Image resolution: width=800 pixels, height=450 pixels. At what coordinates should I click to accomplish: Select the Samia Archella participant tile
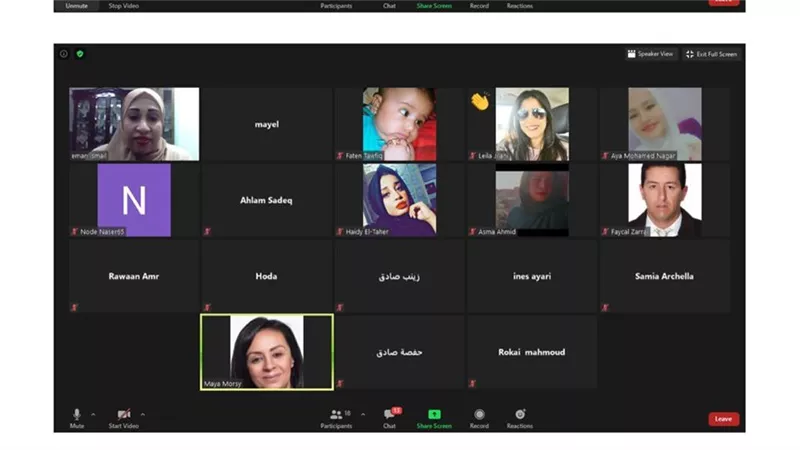[x=665, y=276]
